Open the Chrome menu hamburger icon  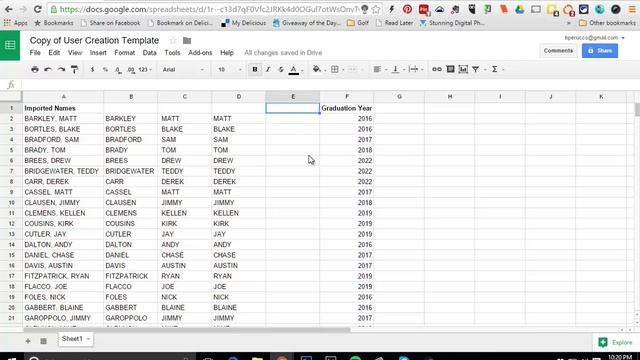631,9
